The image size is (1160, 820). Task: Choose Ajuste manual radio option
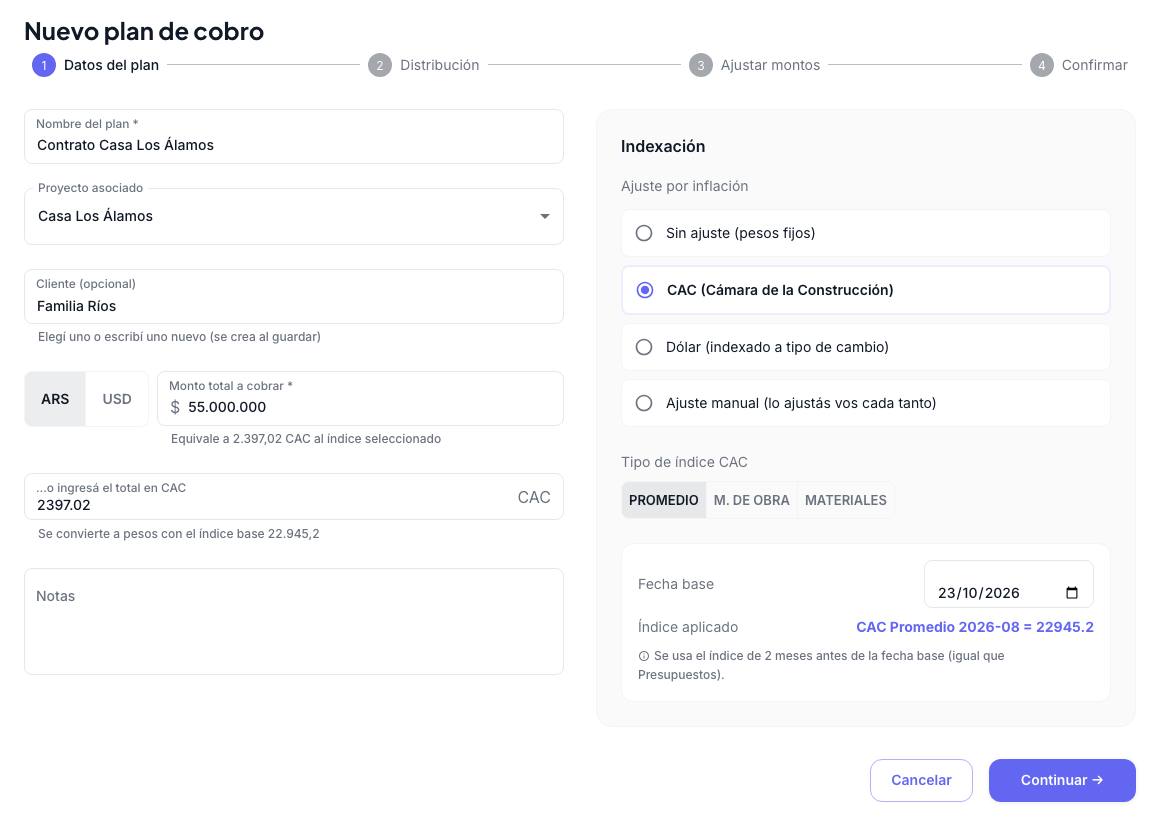click(866, 403)
